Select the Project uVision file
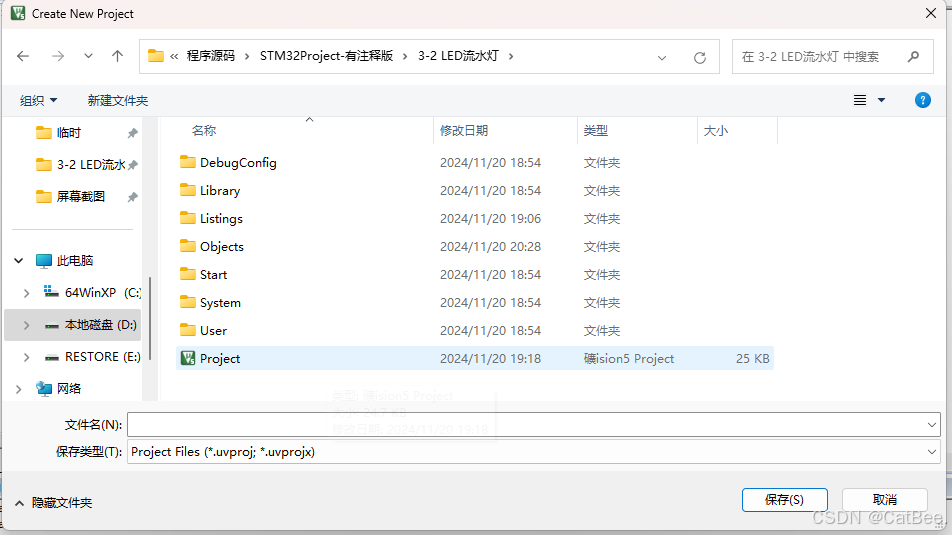This screenshot has width=952, height=535. (x=475, y=358)
